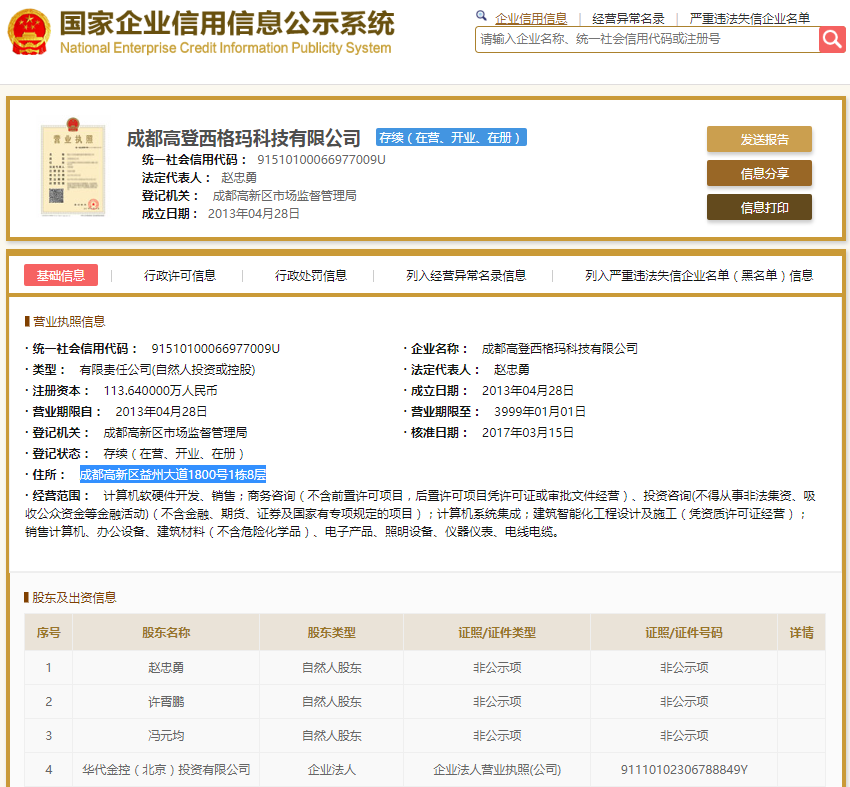Open the 企业信用信息 navigation link

click(x=531, y=16)
